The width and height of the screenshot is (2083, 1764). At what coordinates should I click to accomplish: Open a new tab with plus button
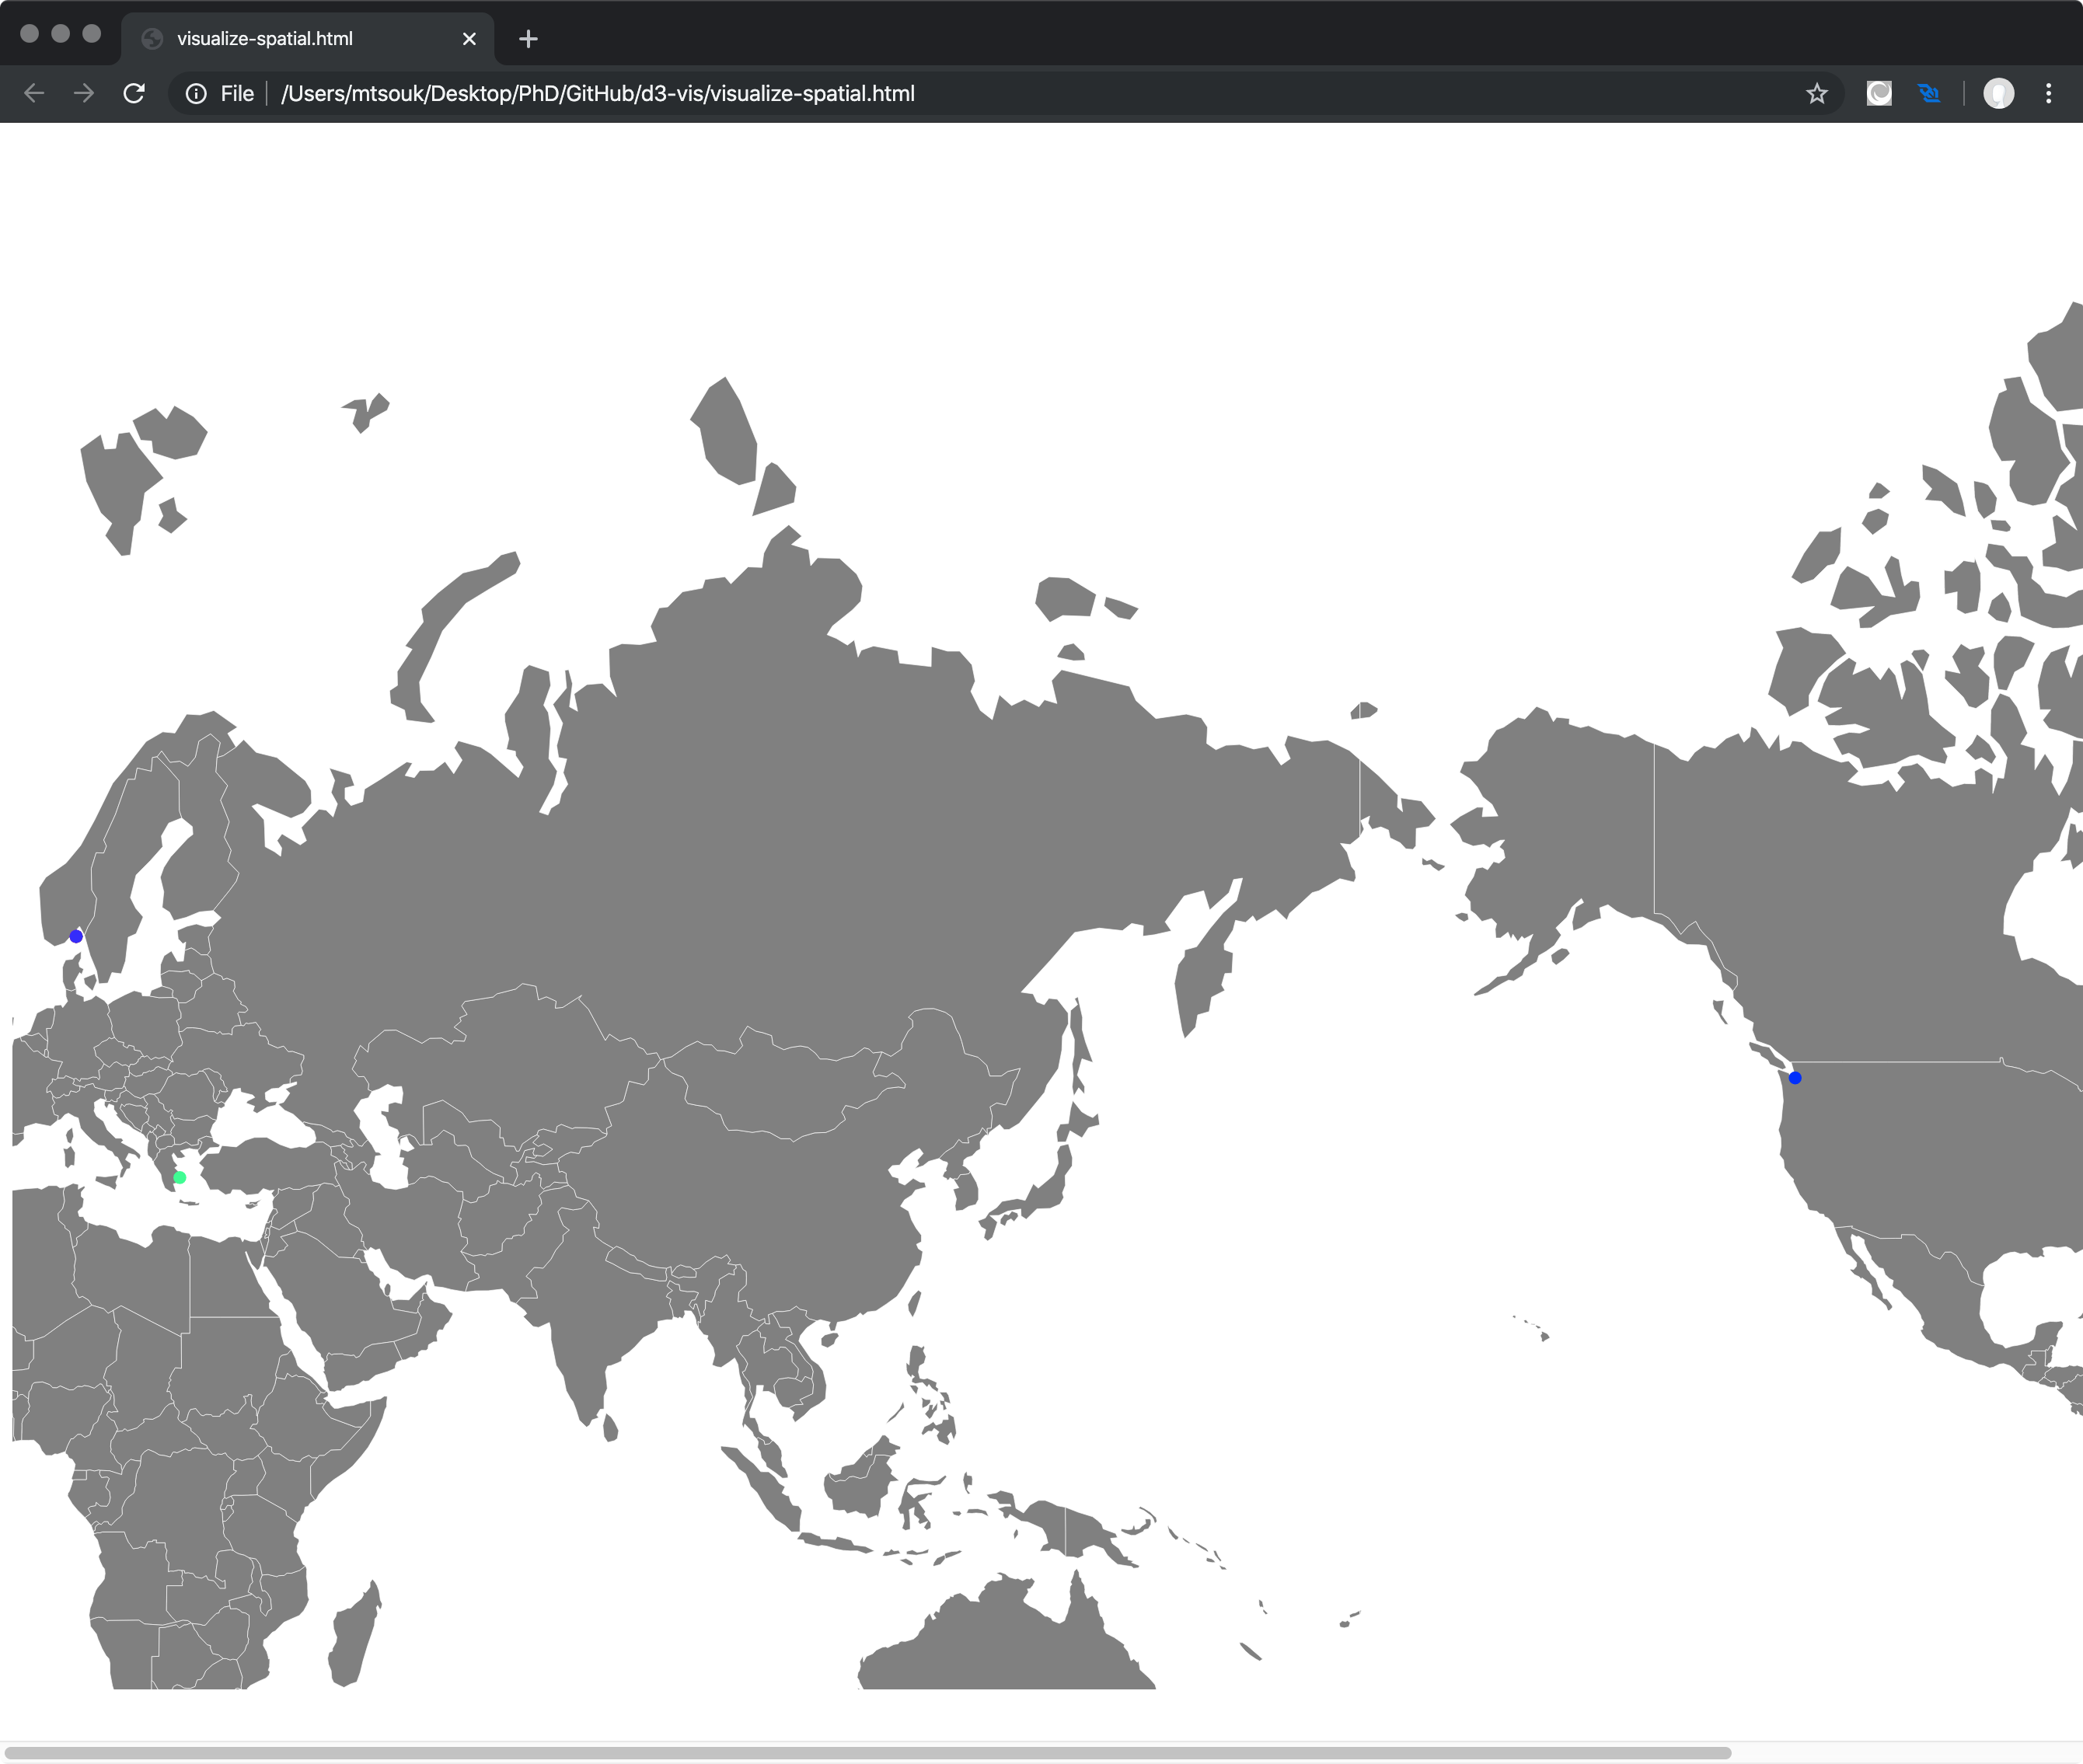click(529, 39)
